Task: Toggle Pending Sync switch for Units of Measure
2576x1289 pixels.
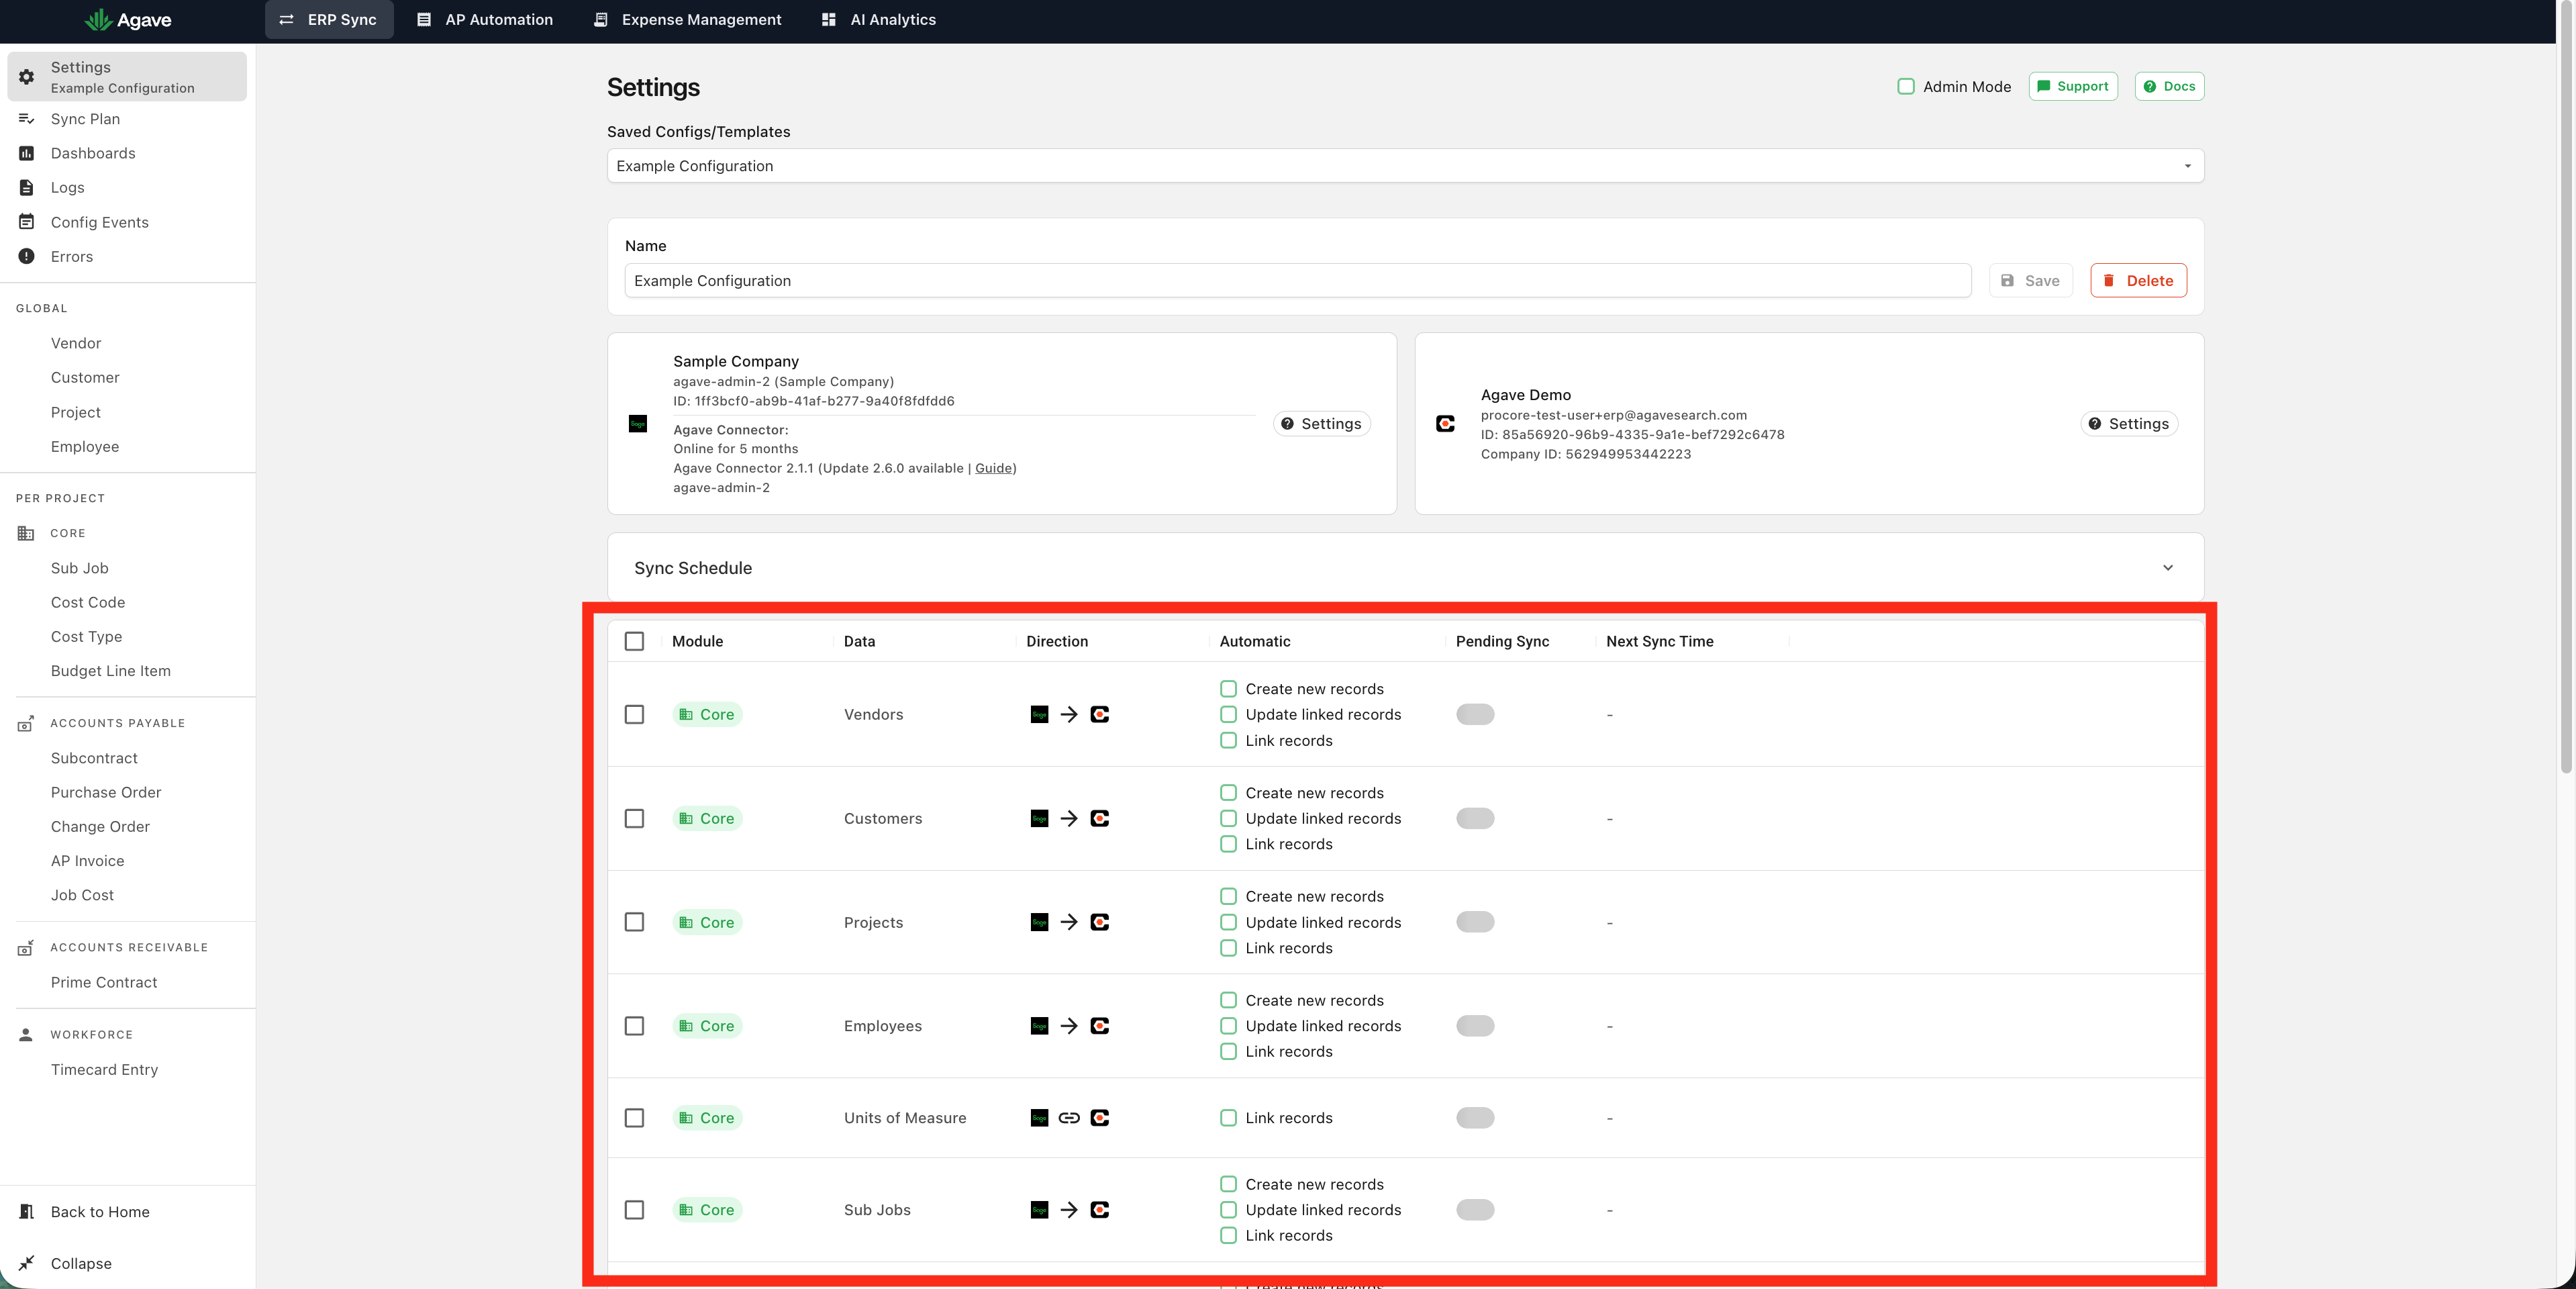Action: 1475,1118
